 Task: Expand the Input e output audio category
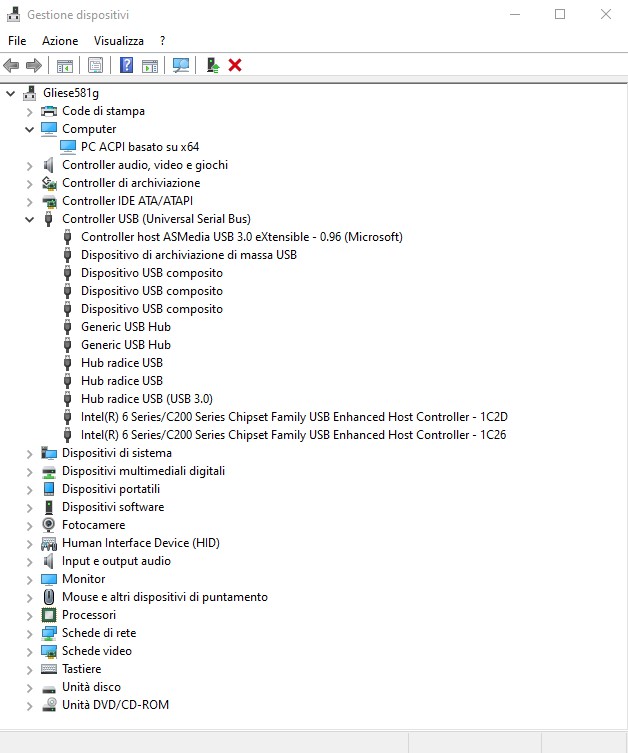tap(30, 562)
